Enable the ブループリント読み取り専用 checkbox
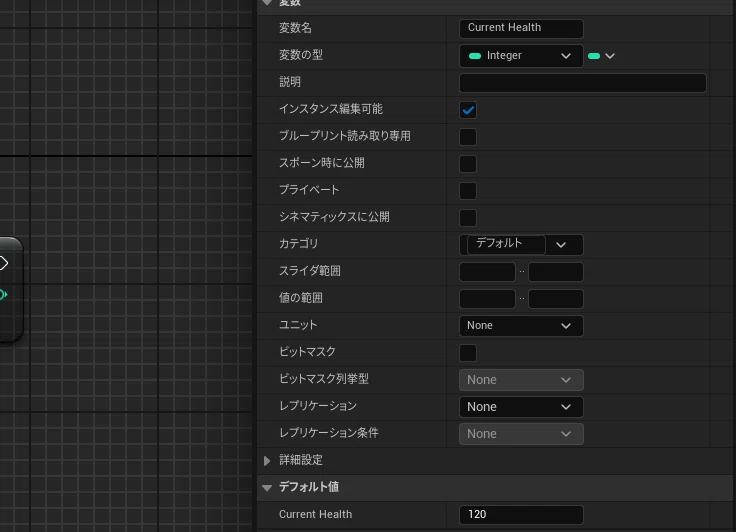This screenshot has width=736, height=532. (468, 137)
